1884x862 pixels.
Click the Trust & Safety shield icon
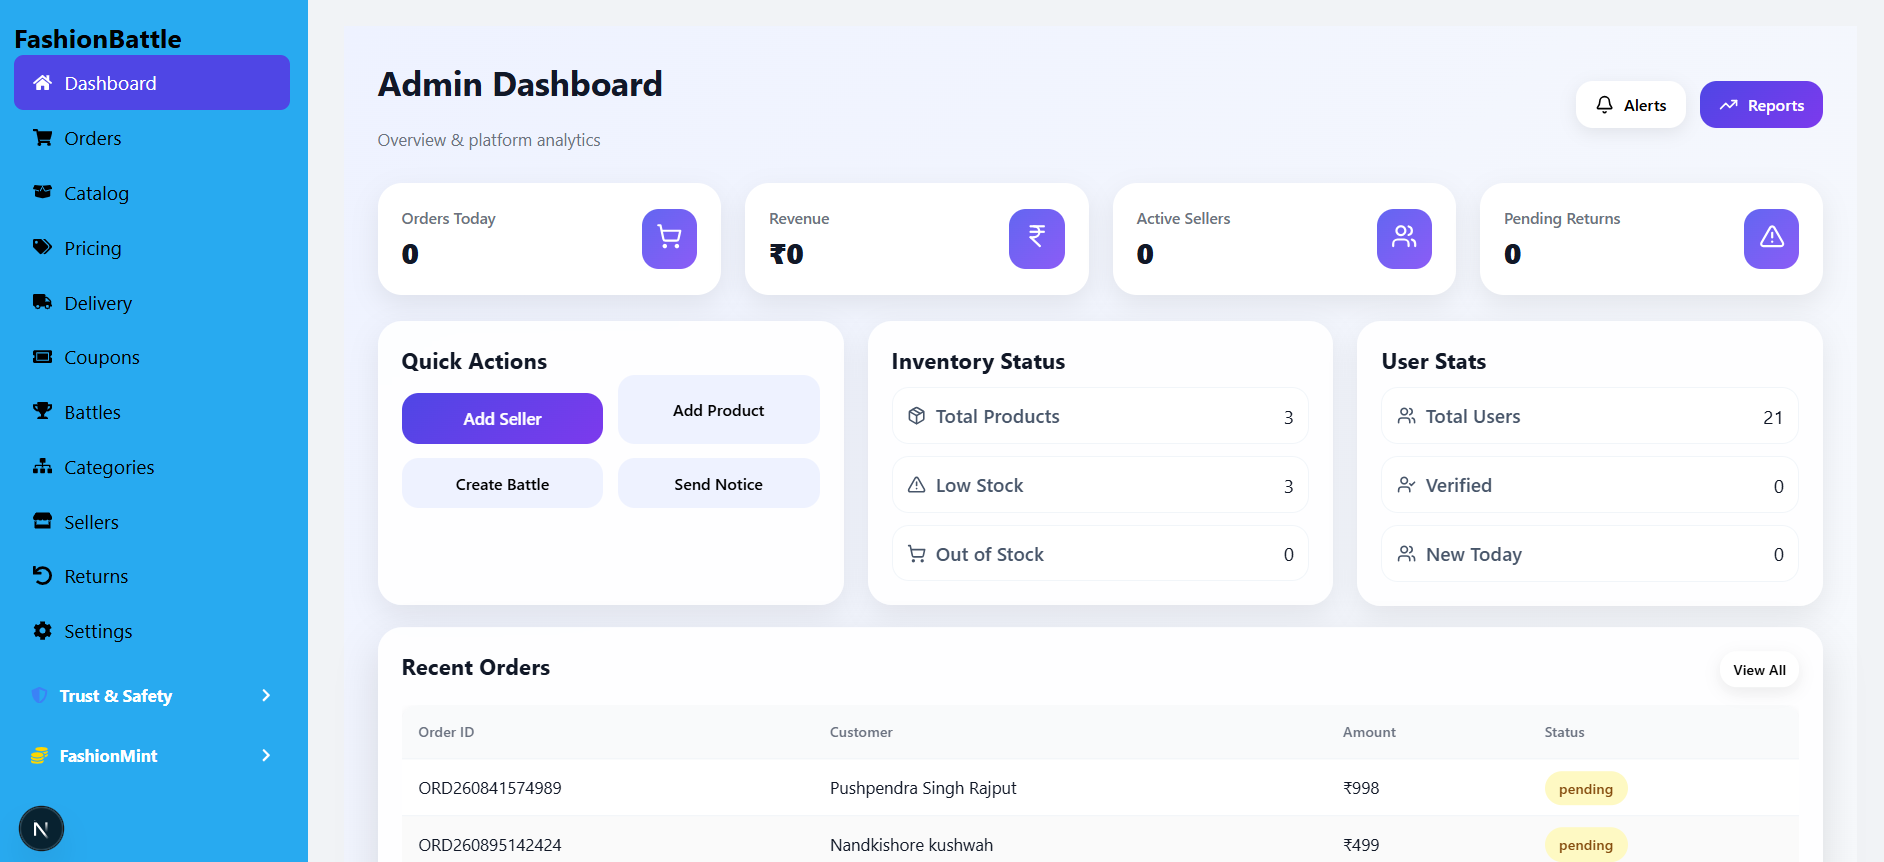coord(39,695)
